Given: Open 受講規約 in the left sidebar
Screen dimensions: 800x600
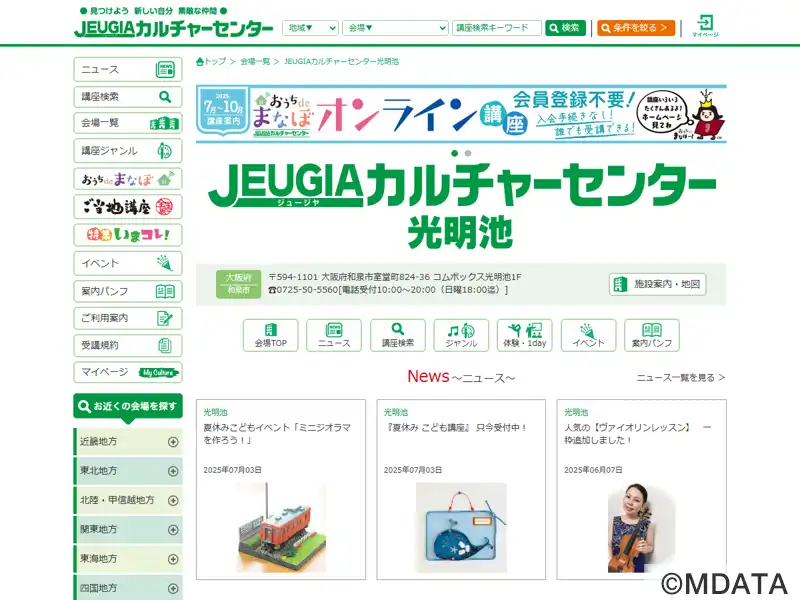Looking at the screenshot, I should click(128, 345).
